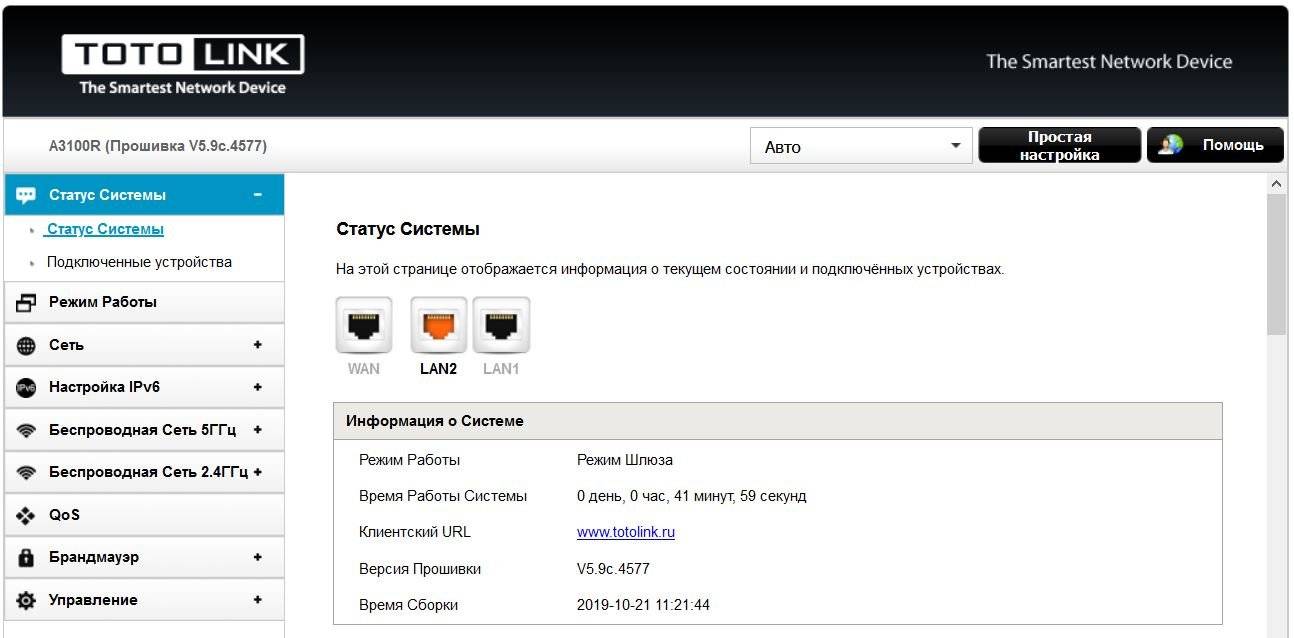Expand the Брандмауэр plus sign
The width and height of the screenshot is (1294, 638).
pos(257,557)
